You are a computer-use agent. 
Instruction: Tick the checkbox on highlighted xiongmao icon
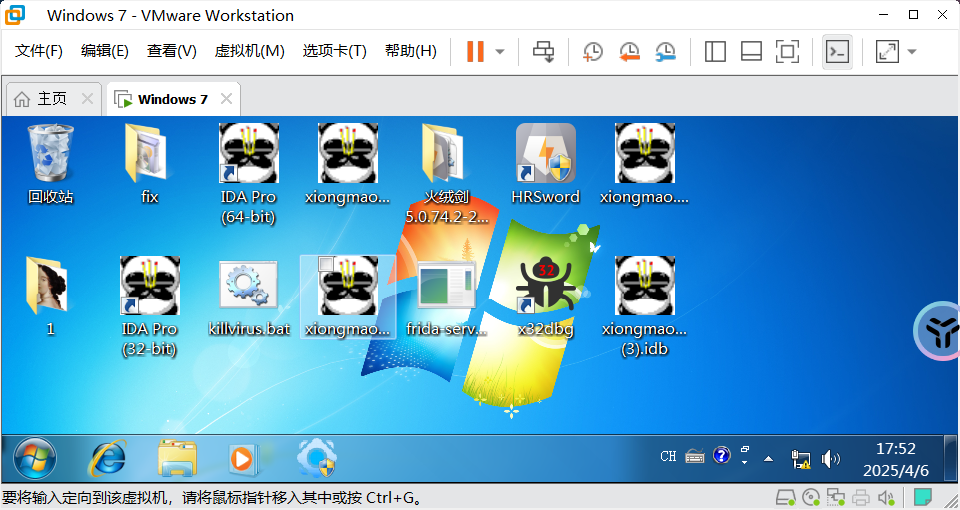(x=326, y=264)
